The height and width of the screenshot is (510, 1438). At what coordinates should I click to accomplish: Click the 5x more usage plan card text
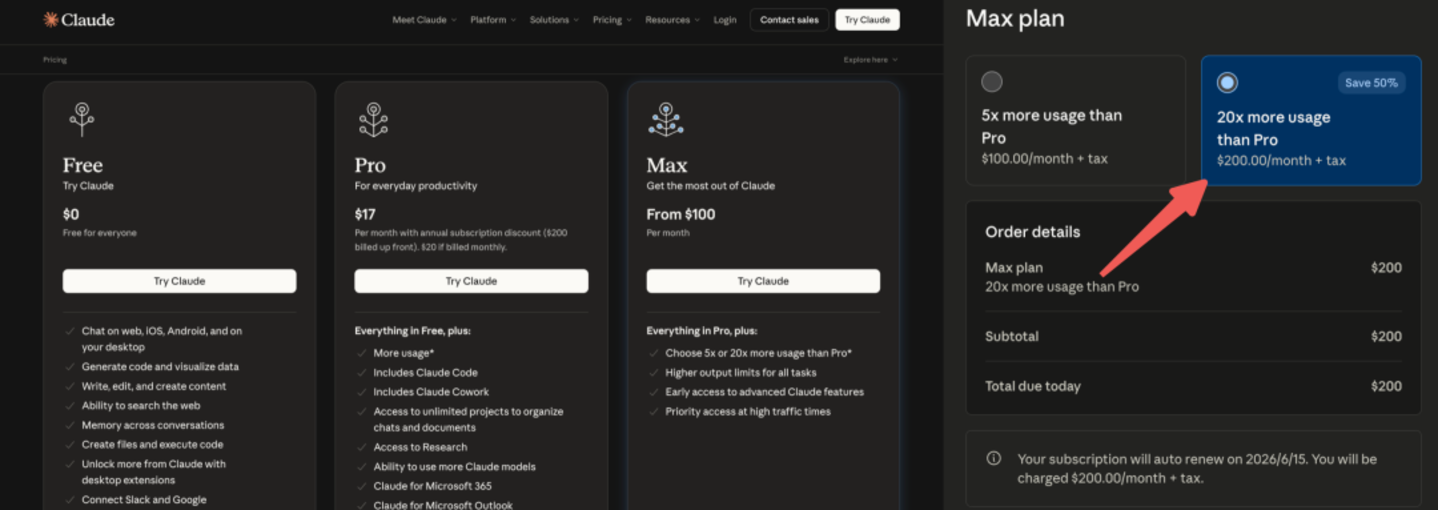1052,126
